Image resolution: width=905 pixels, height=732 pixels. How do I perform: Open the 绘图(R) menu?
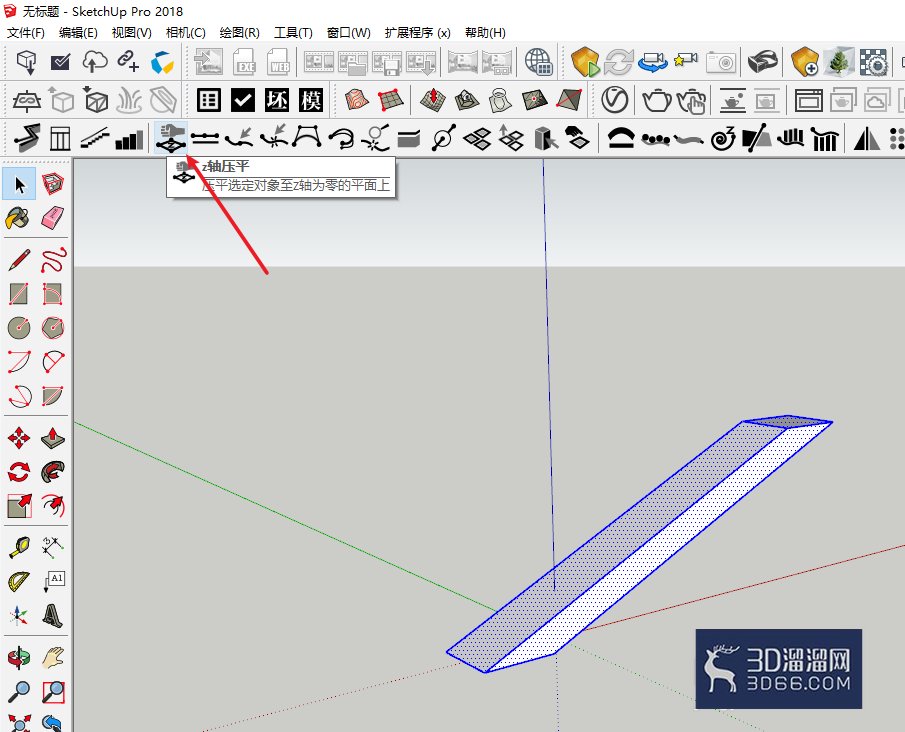coord(240,33)
